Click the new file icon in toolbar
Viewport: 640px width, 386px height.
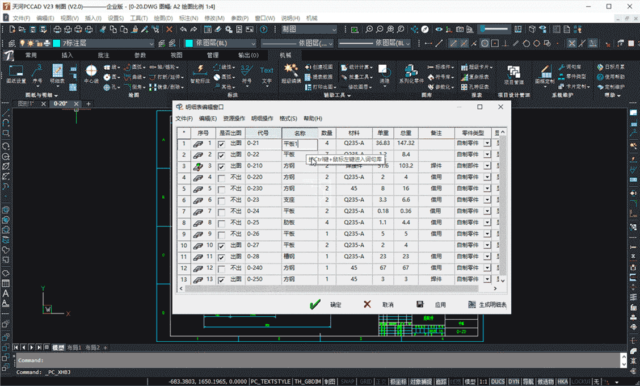[x=12, y=29]
